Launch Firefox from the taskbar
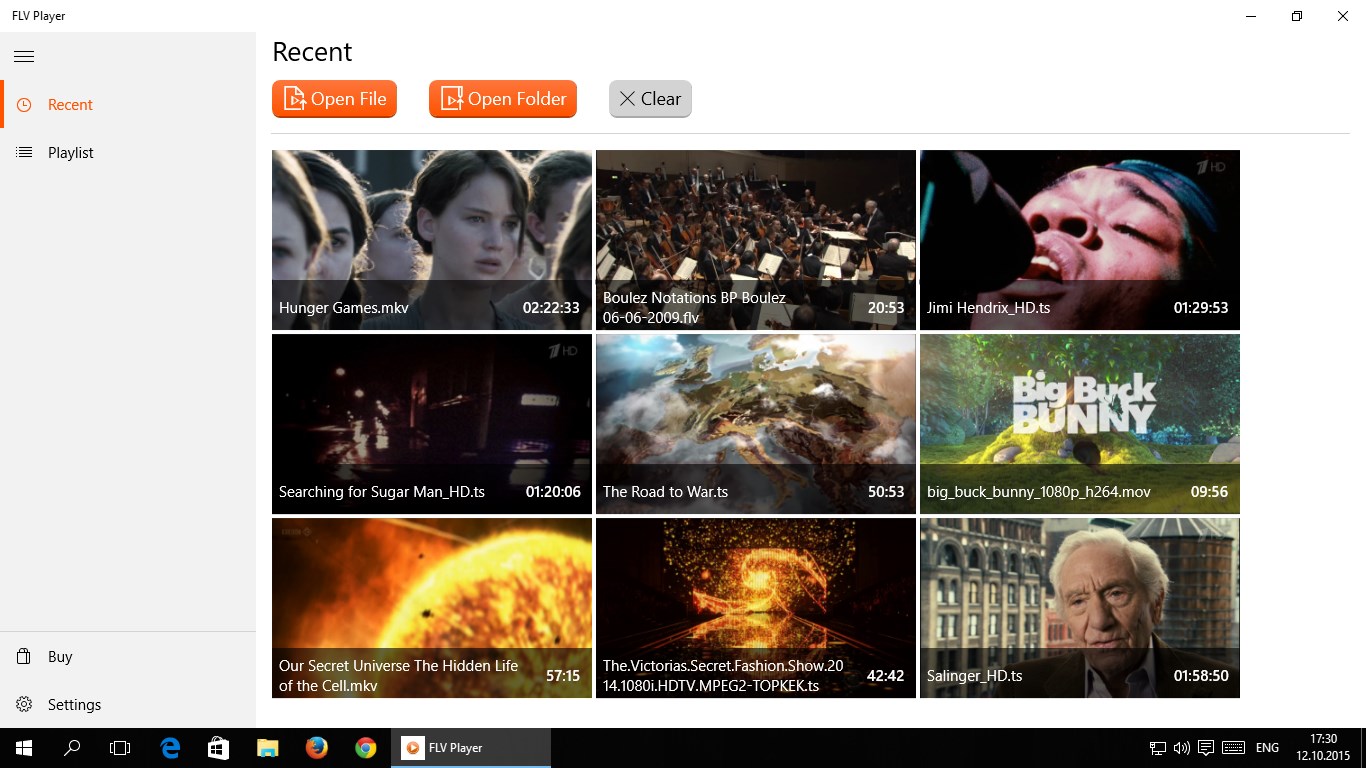Image resolution: width=1366 pixels, height=768 pixels. [316, 747]
